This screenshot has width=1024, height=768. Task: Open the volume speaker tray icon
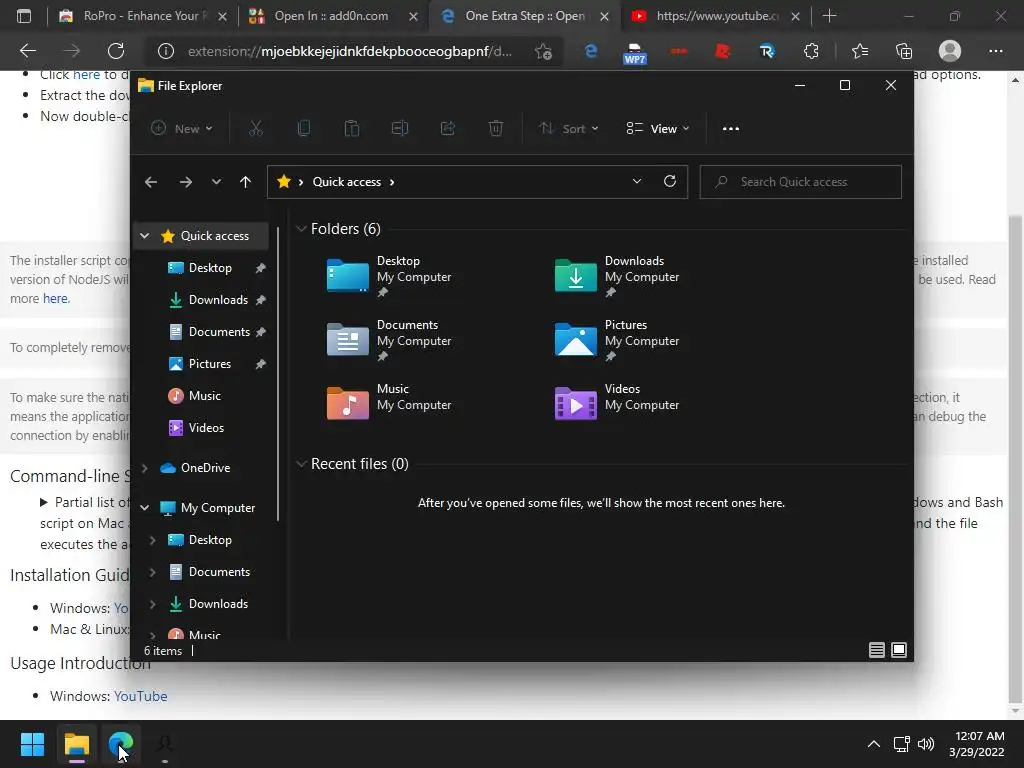click(926, 744)
